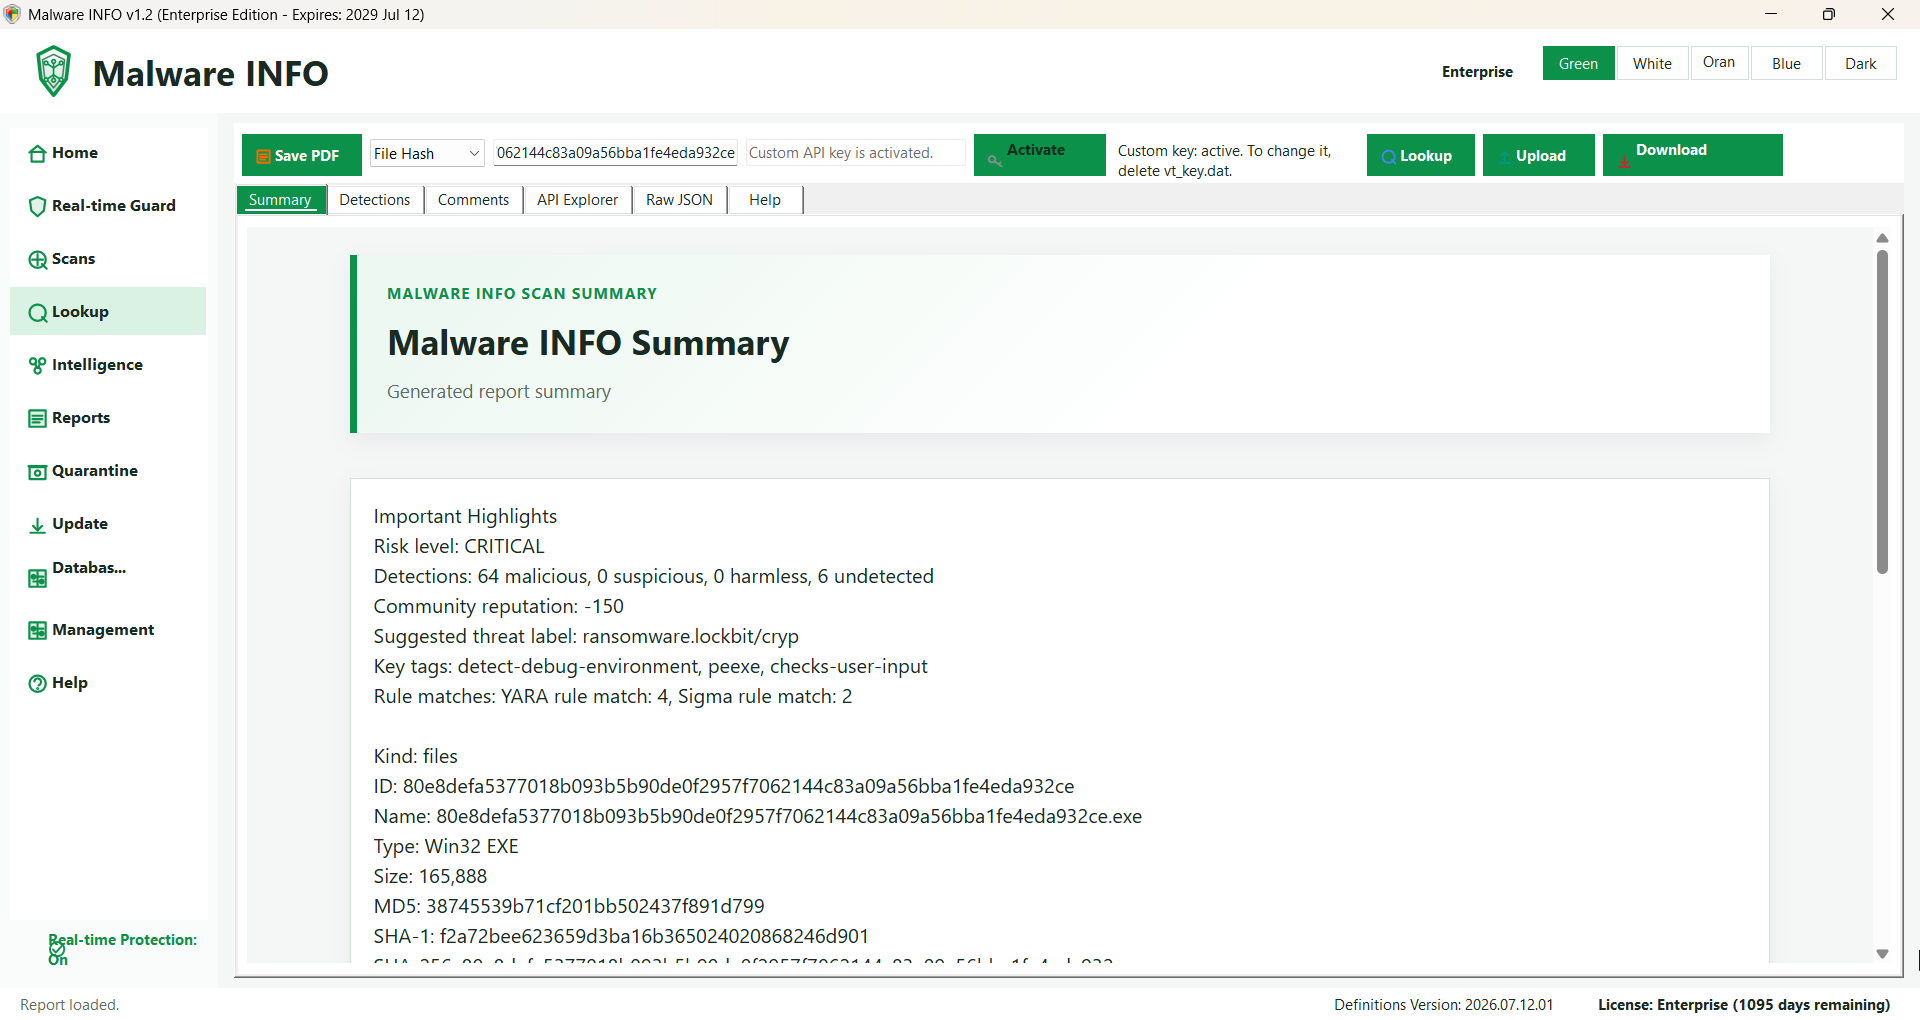Click the Real-time Protection status icon
Image resolution: width=1920 pixels, height=1020 pixels.
pyautogui.click(x=57, y=949)
